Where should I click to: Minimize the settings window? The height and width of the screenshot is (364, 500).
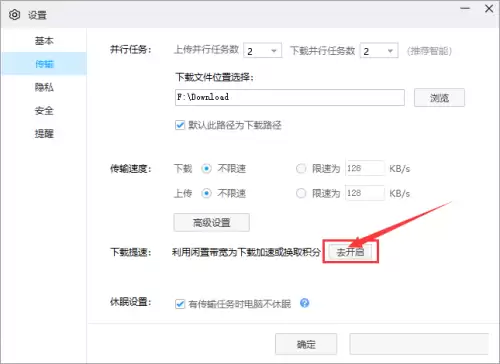[x=465, y=8]
